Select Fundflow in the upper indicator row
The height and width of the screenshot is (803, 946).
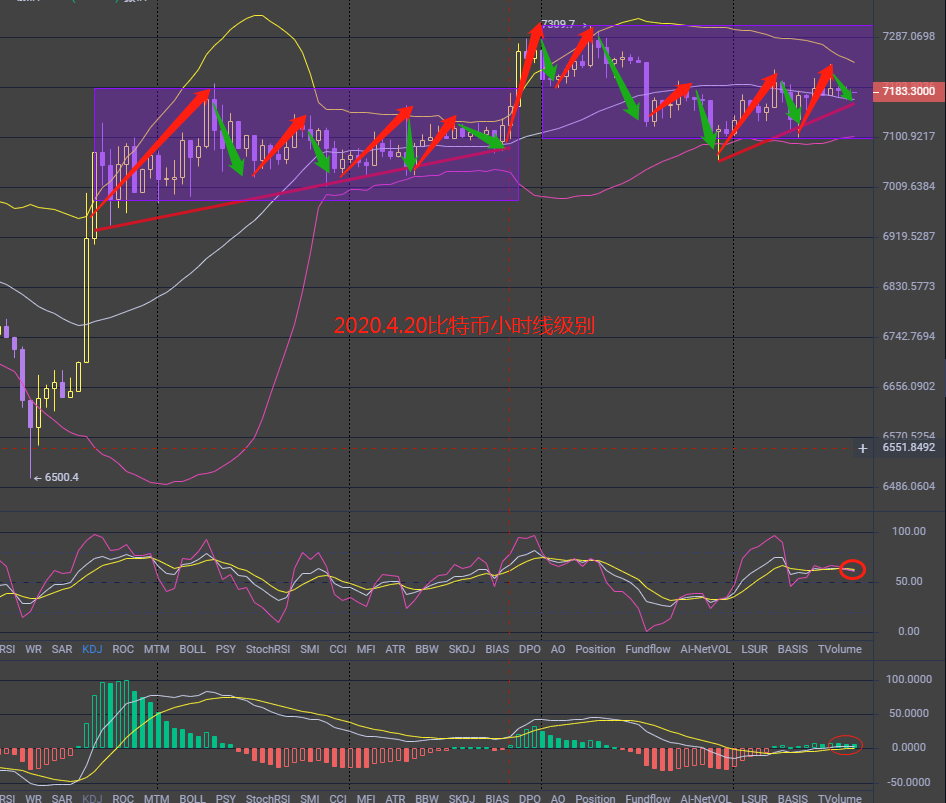point(648,649)
